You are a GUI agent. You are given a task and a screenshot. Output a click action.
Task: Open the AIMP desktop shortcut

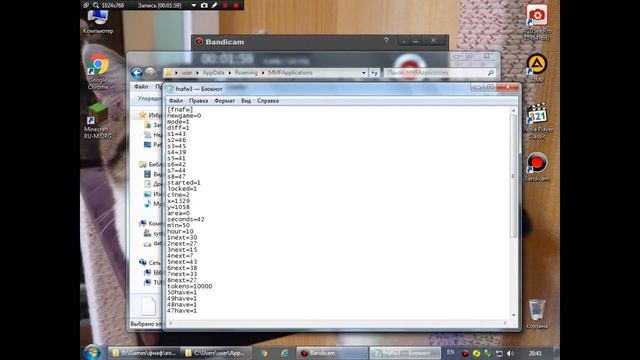tap(536, 68)
